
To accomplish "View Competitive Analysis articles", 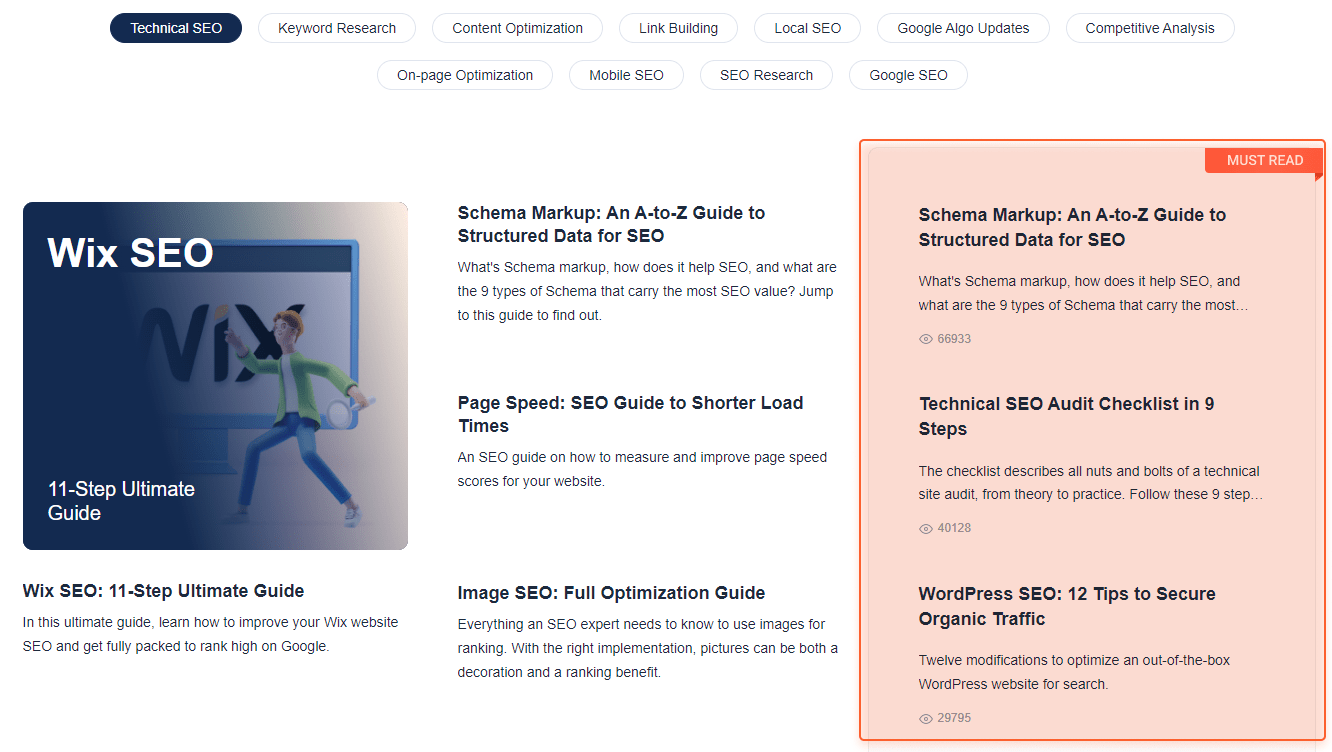I will click(x=1150, y=28).
